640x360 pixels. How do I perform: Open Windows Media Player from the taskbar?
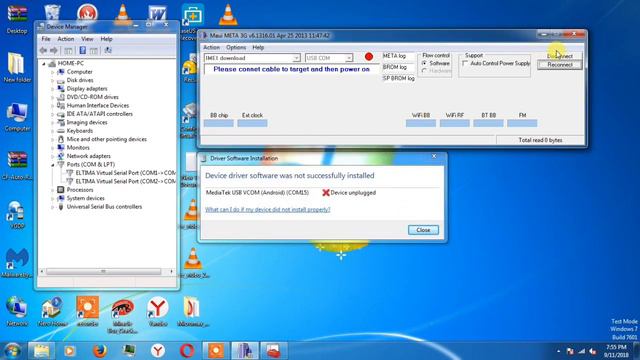pyautogui.click(x=70, y=351)
